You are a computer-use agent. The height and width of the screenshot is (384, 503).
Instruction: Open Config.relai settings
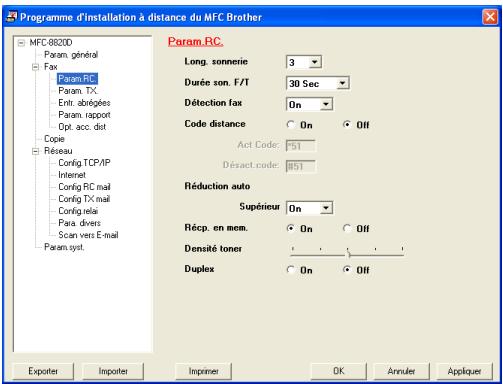coord(78,211)
